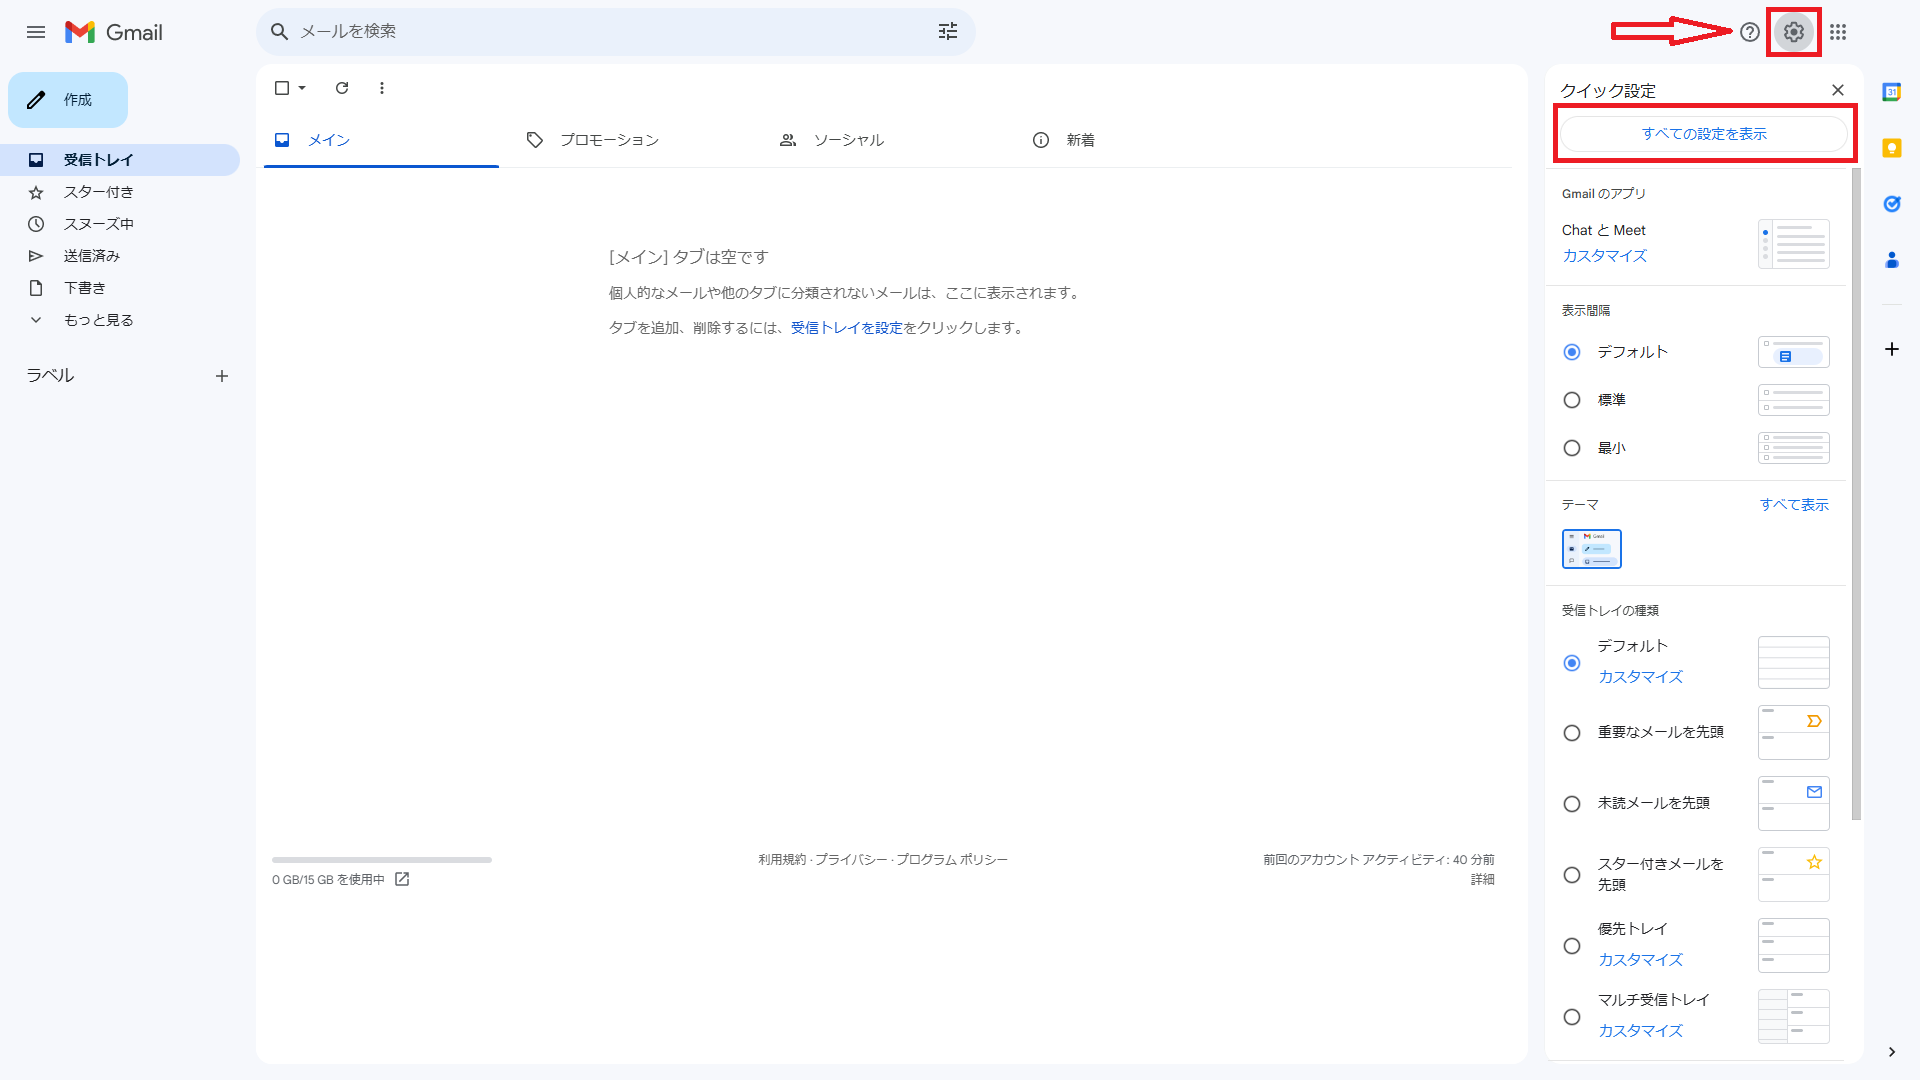1920x1080 pixels.
Task: Click the 作成 compose button
Action: click(x=67, y=99)
